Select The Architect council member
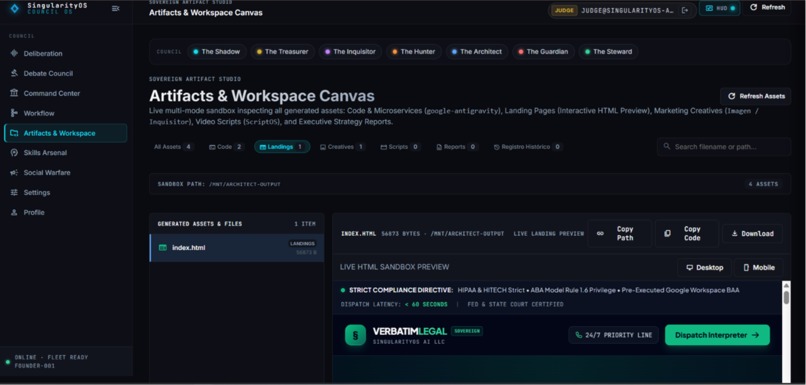This screenshot has width=806, height=385. coord(477,51)
